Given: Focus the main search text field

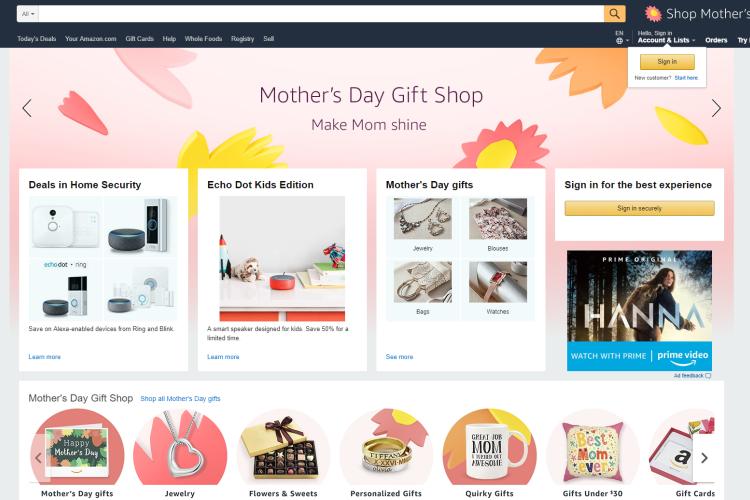Looking at the screenshot, I should point(321,14).
